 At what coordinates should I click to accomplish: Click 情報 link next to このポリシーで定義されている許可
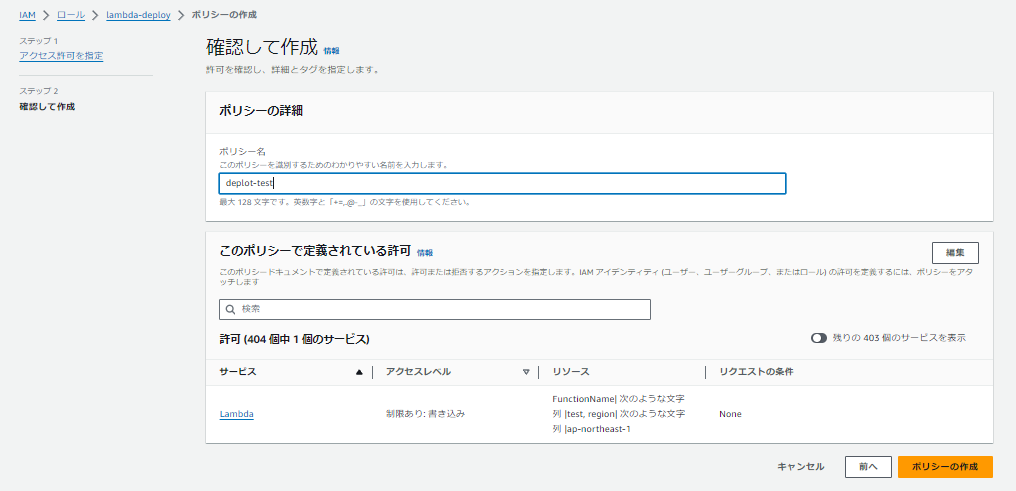(424, 253)
